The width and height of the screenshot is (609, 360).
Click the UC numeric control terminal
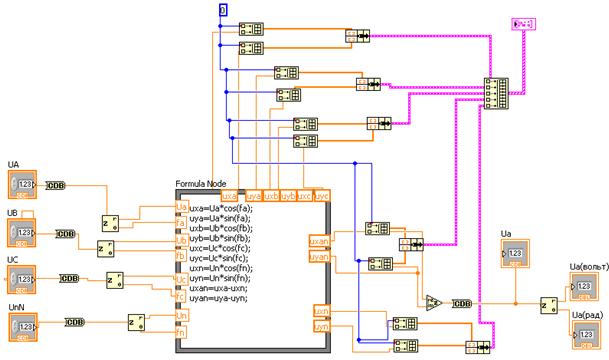coord(22,280)
